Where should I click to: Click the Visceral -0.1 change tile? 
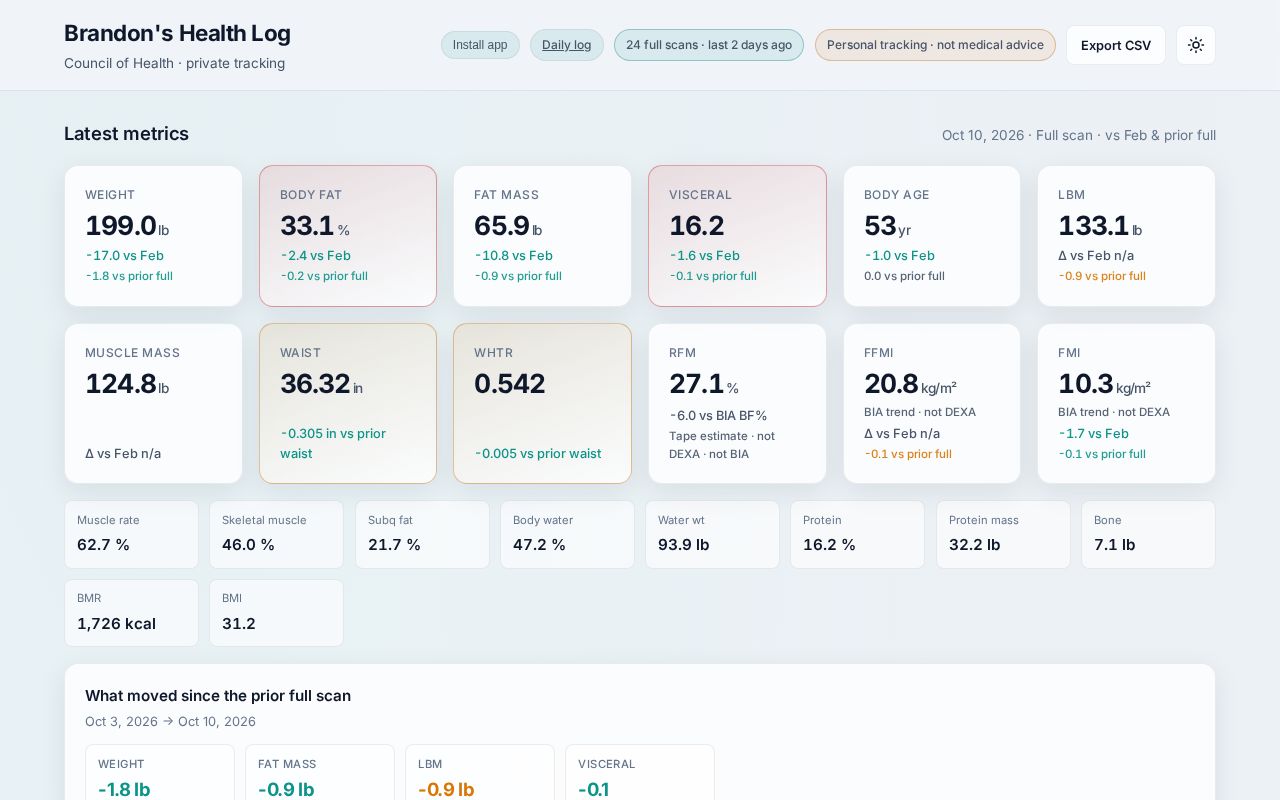point(640,772)
